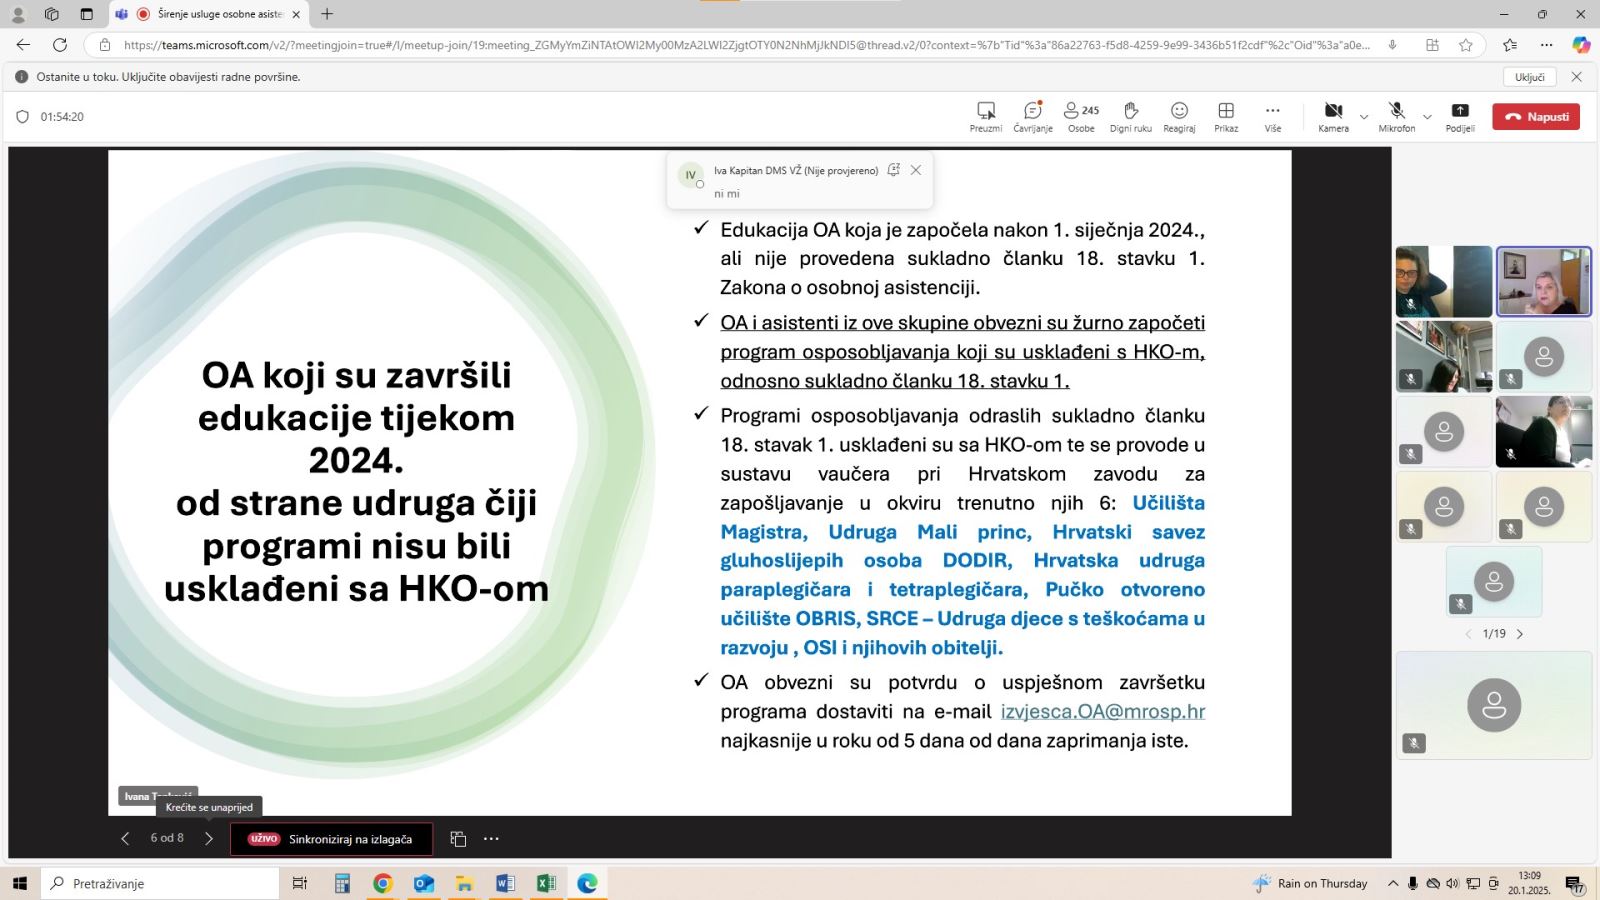Image resolution: width=1600 pixels, height=900 pixels.
Task: Select the Širenje usluge osobne asistencije tab
Action: tap(208, 14)
